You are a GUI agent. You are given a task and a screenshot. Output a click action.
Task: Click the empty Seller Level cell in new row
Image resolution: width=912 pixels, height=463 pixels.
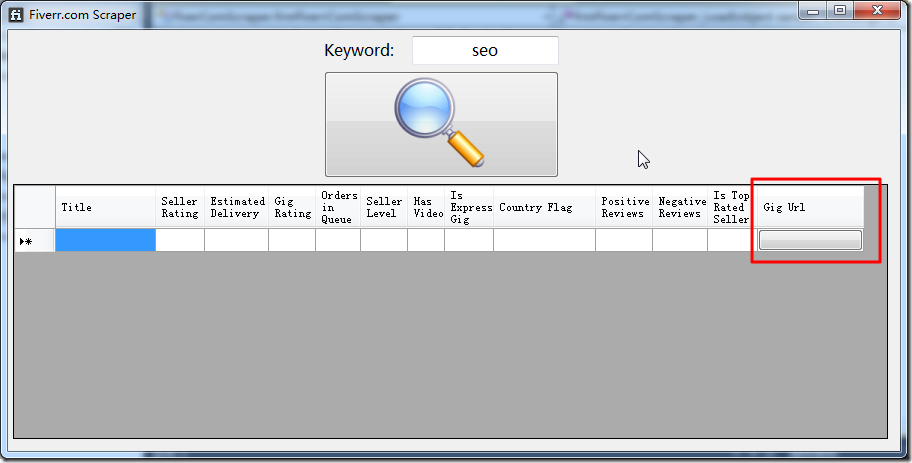pos(384,240)
